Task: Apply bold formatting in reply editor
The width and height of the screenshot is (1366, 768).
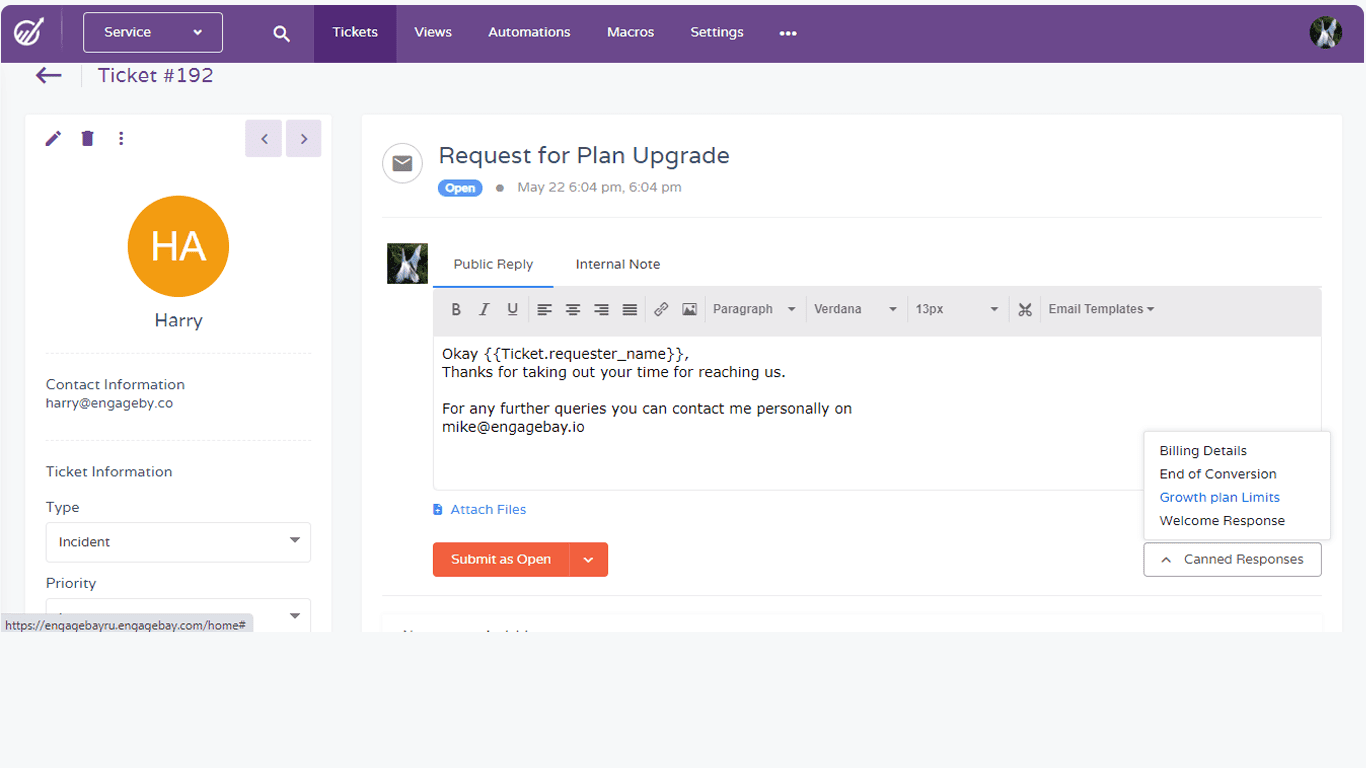Action: click(456, 310)
